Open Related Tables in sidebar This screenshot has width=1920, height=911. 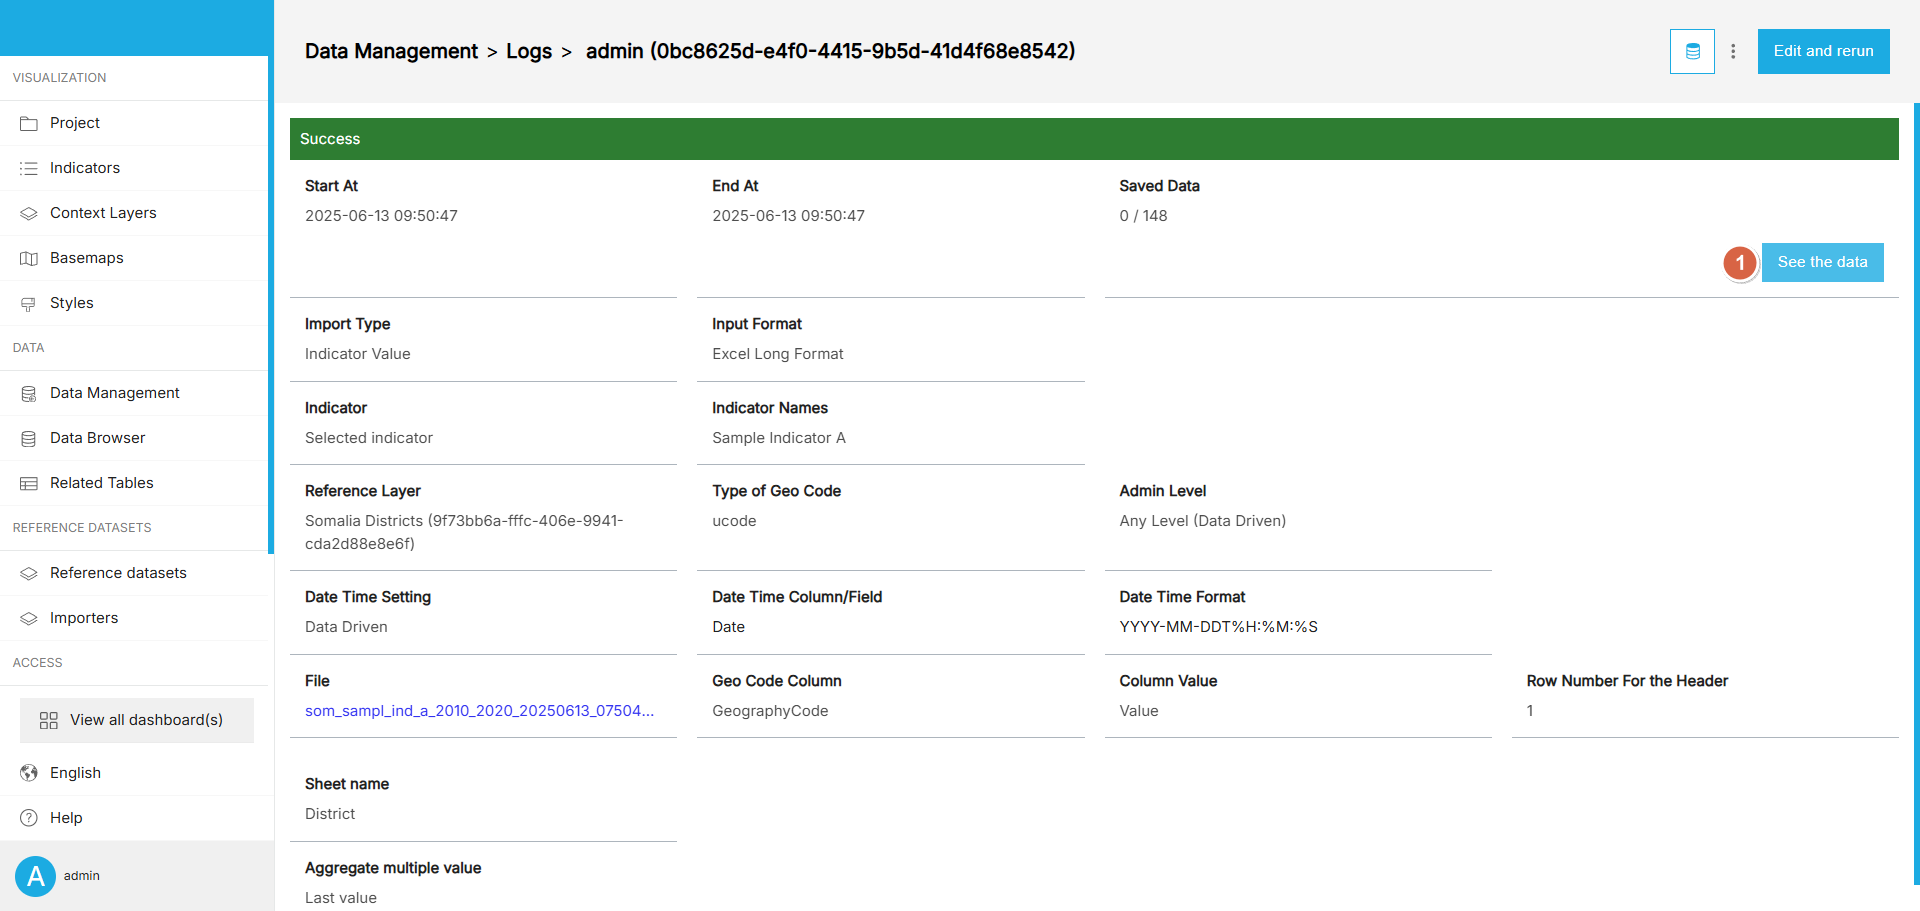pyautogui.click(x=134, y=483)
